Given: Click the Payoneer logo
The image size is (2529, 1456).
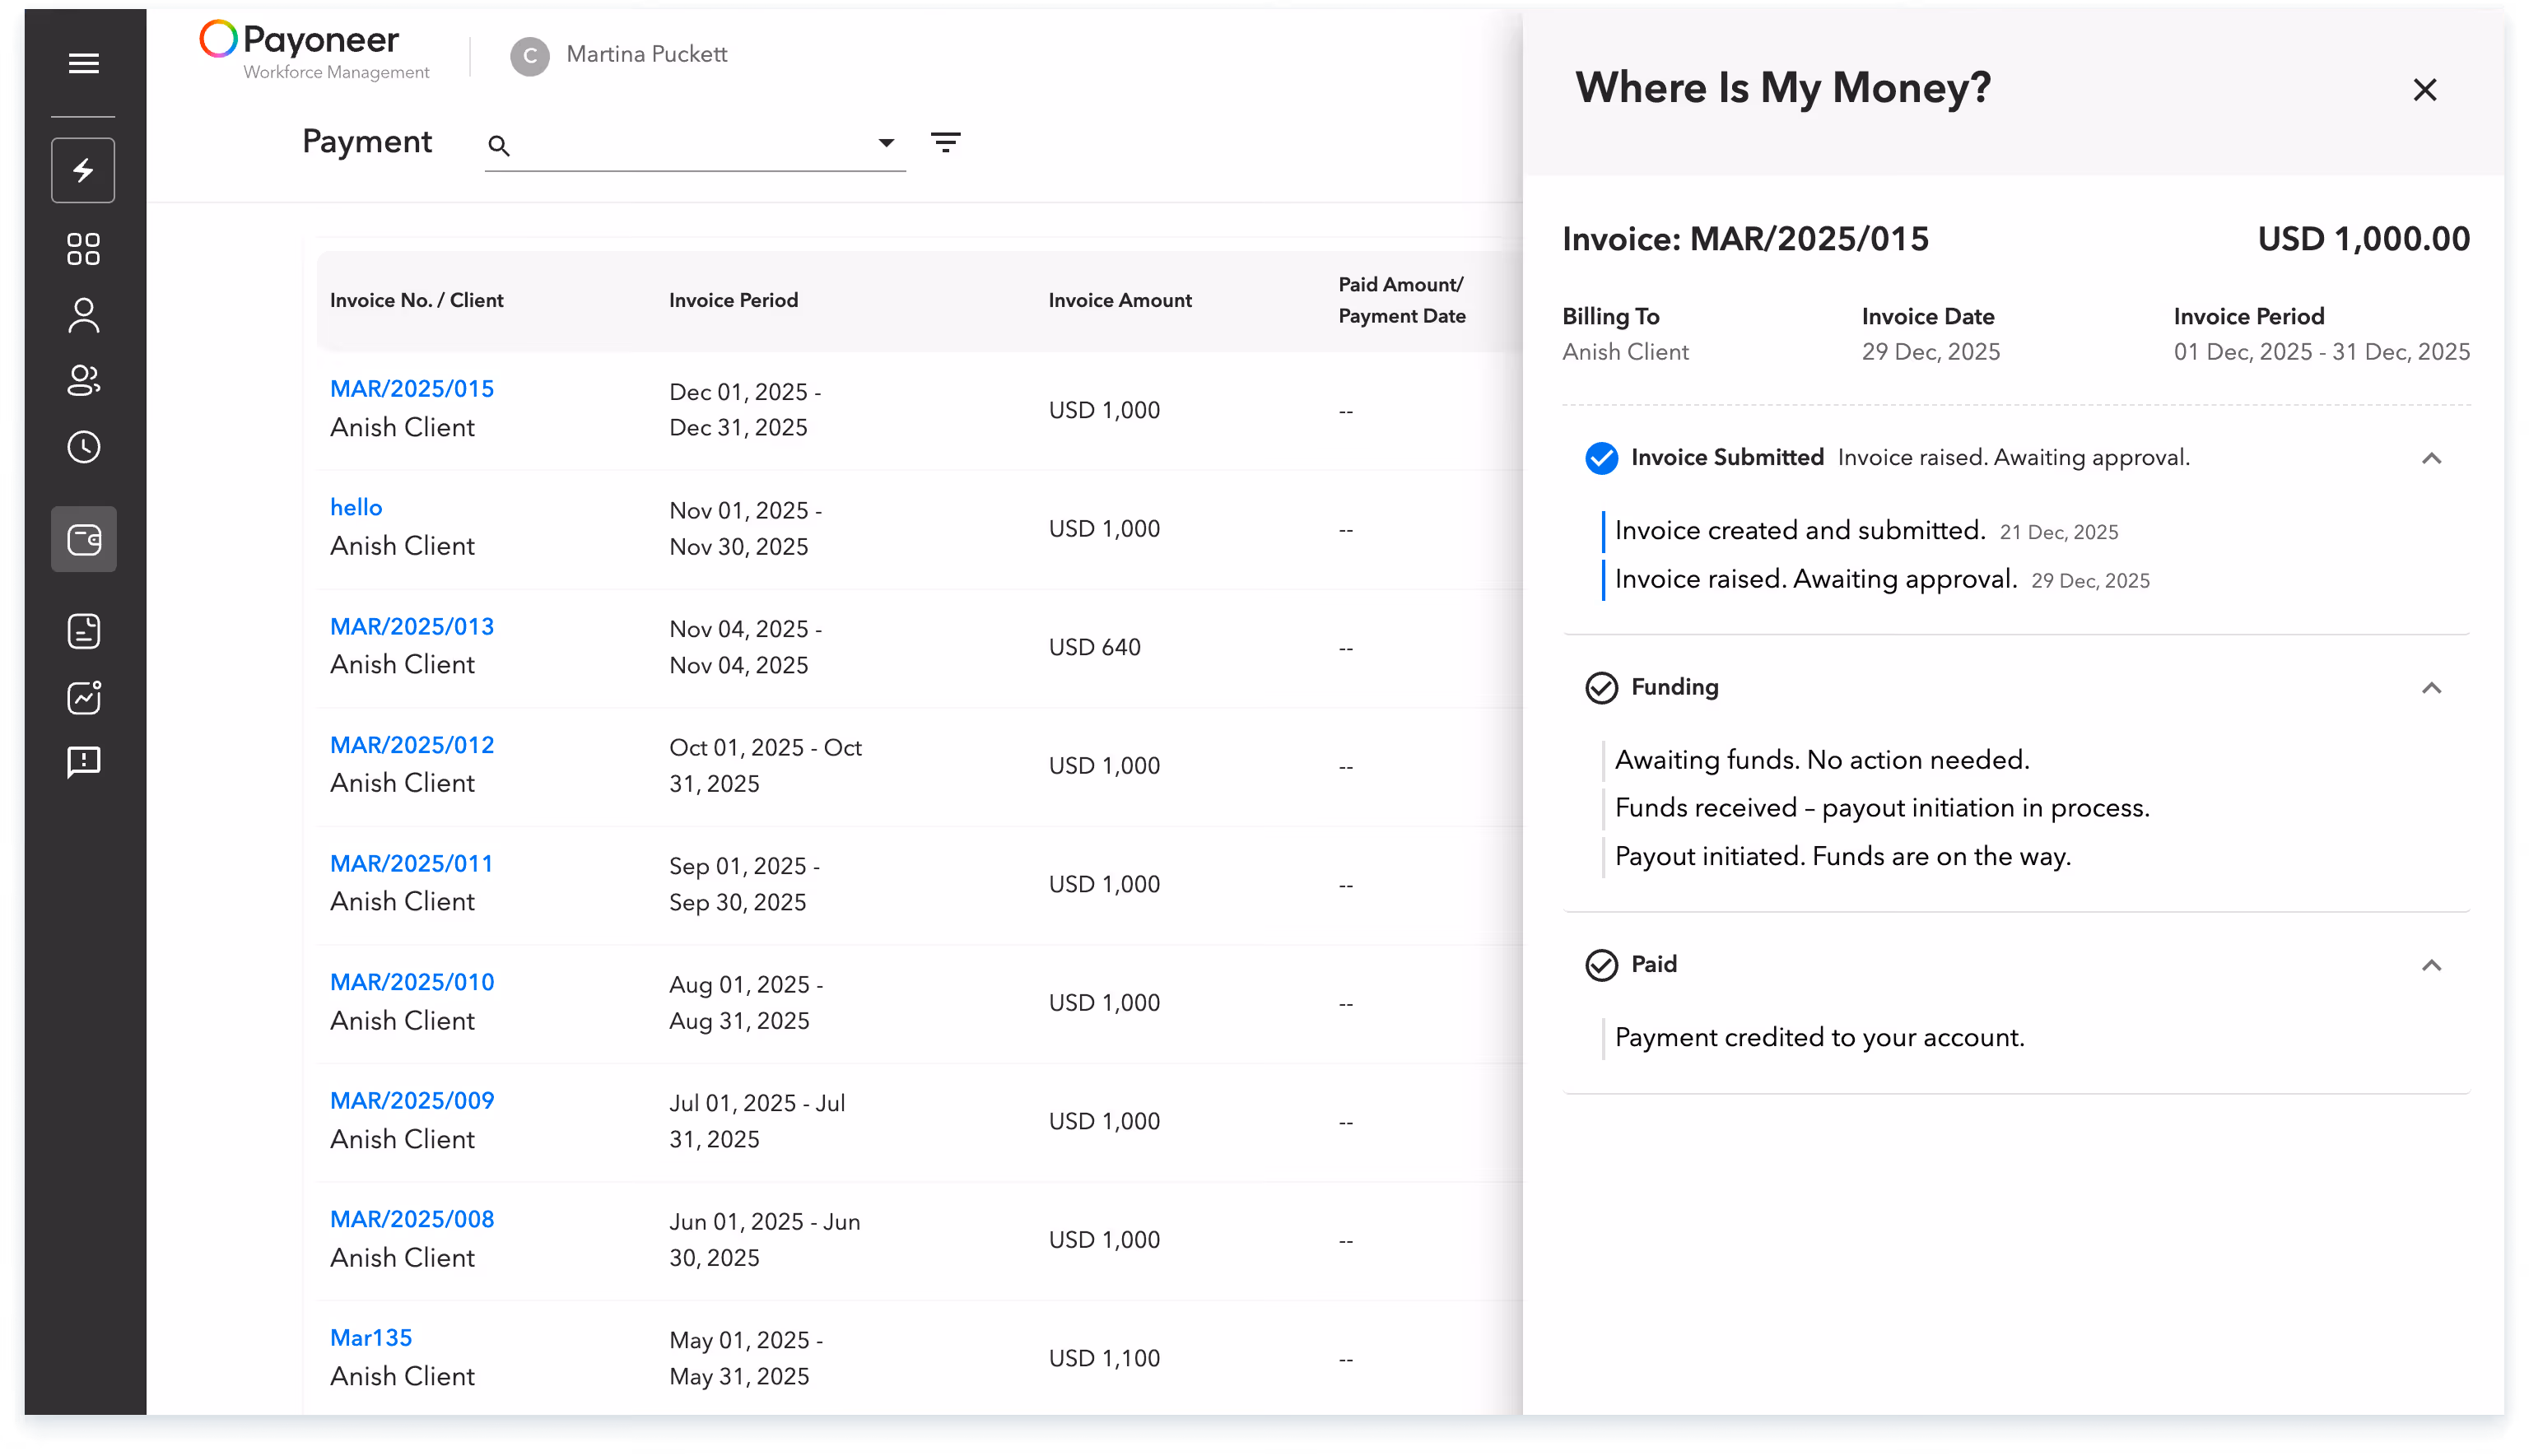Looking at the screenshot, I should [315, 50].
